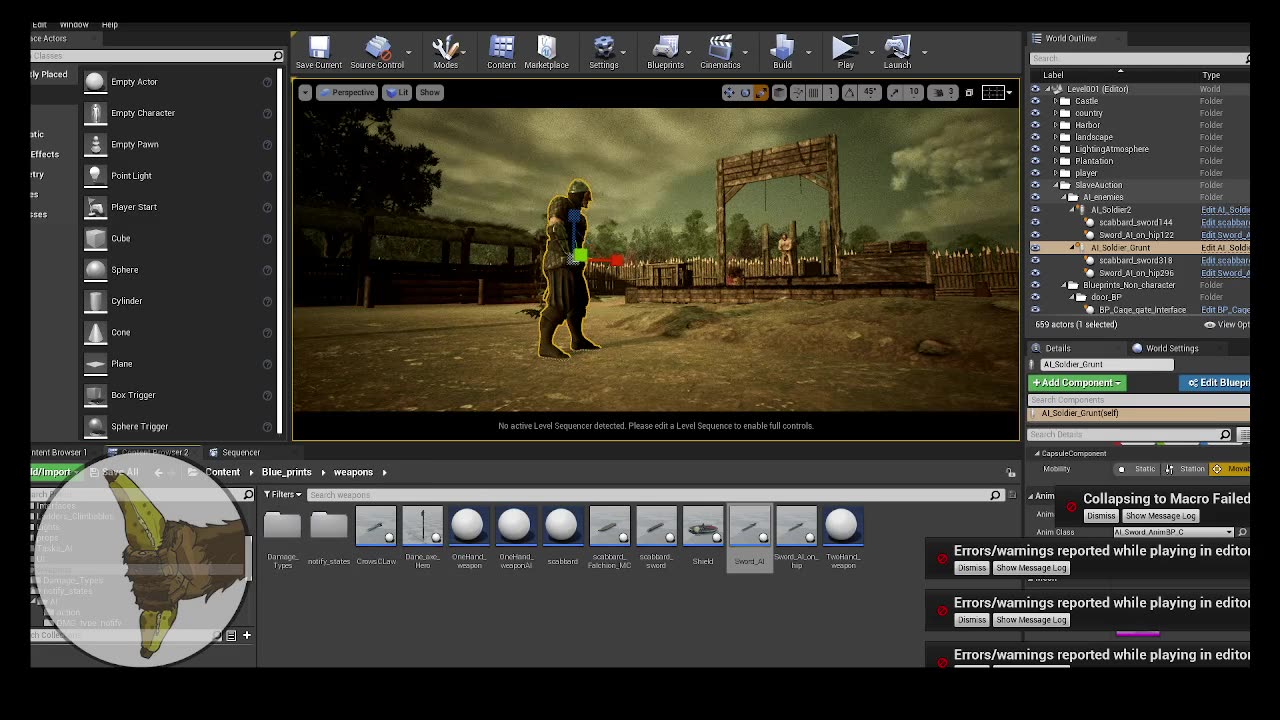Open the Settings gear toolbar icon
This screenshot has height=720, width=1280.
point(603,52)
